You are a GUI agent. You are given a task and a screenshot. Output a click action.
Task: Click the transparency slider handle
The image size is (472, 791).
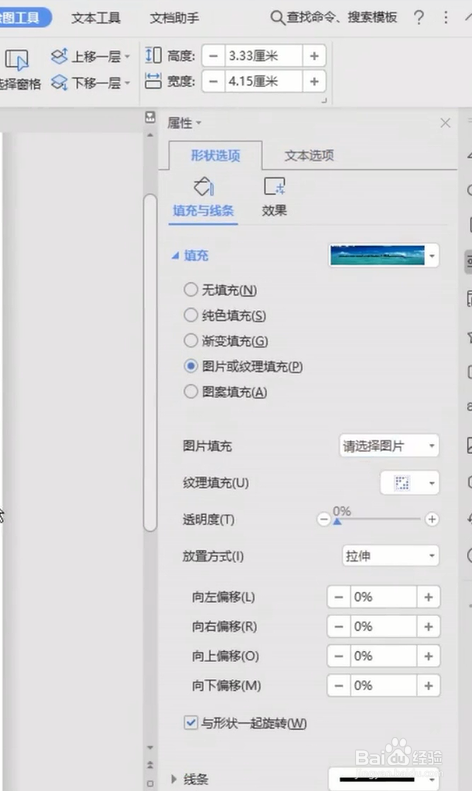[x=337, y=522]
